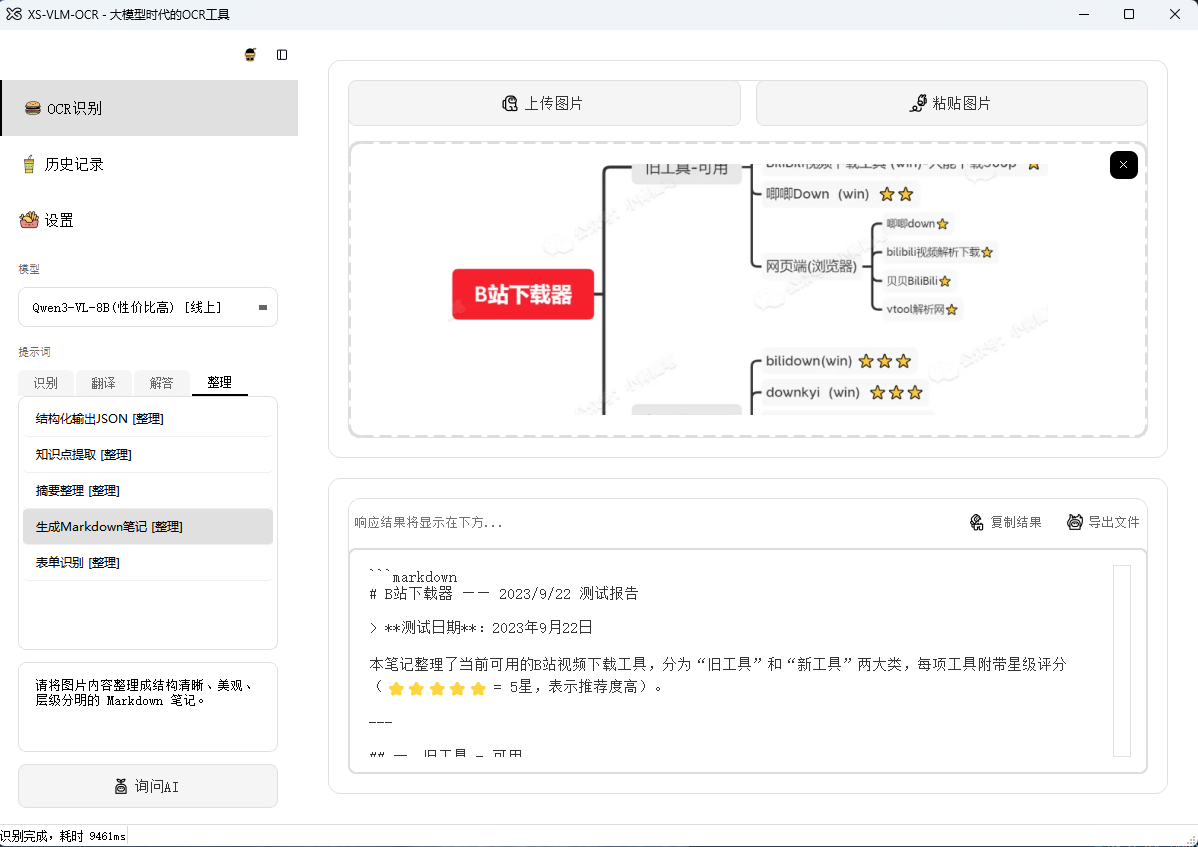Switch to the 识别 prompt tab
The height and width of the screenshot is (847, 1198).
pos(46,383)
